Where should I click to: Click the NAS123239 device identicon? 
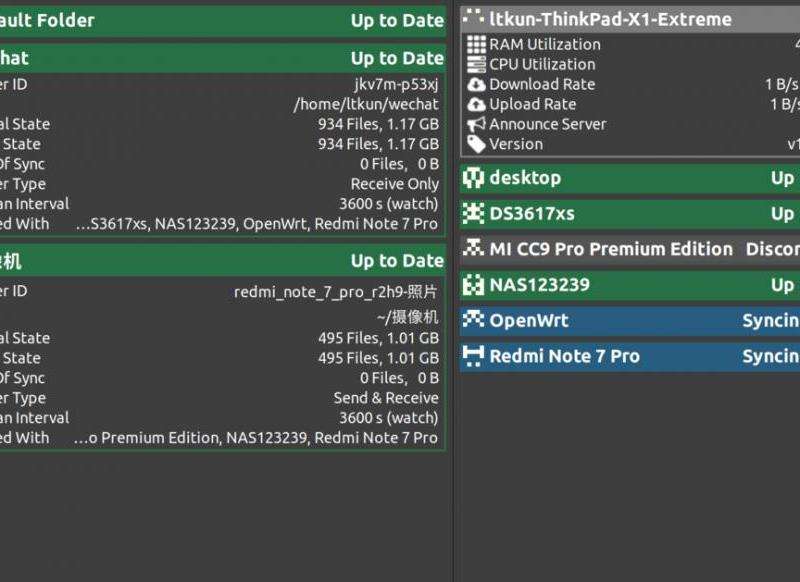coord(473,285)
